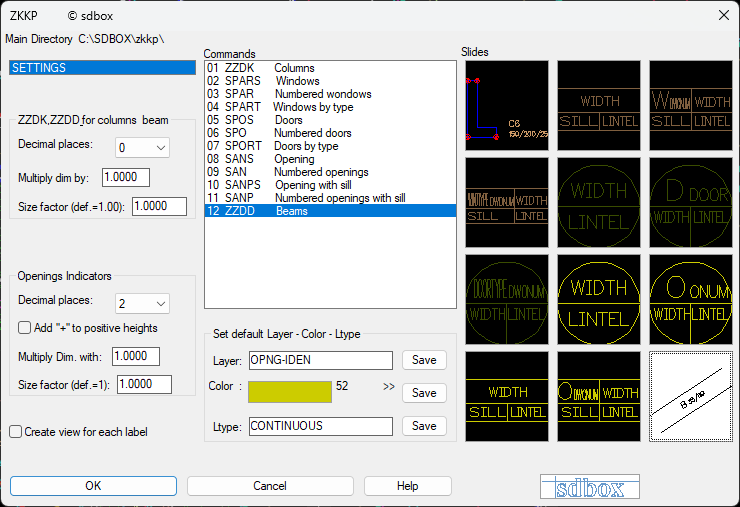Select 01 ZZDK Columns command
Image resolution: width=740 pixels, height=507 pixels.
pos(330,68)
